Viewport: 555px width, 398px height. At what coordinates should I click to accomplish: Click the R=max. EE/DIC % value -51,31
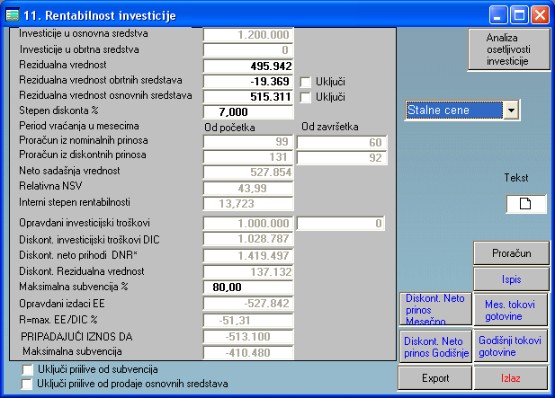[x=248, y=320]
